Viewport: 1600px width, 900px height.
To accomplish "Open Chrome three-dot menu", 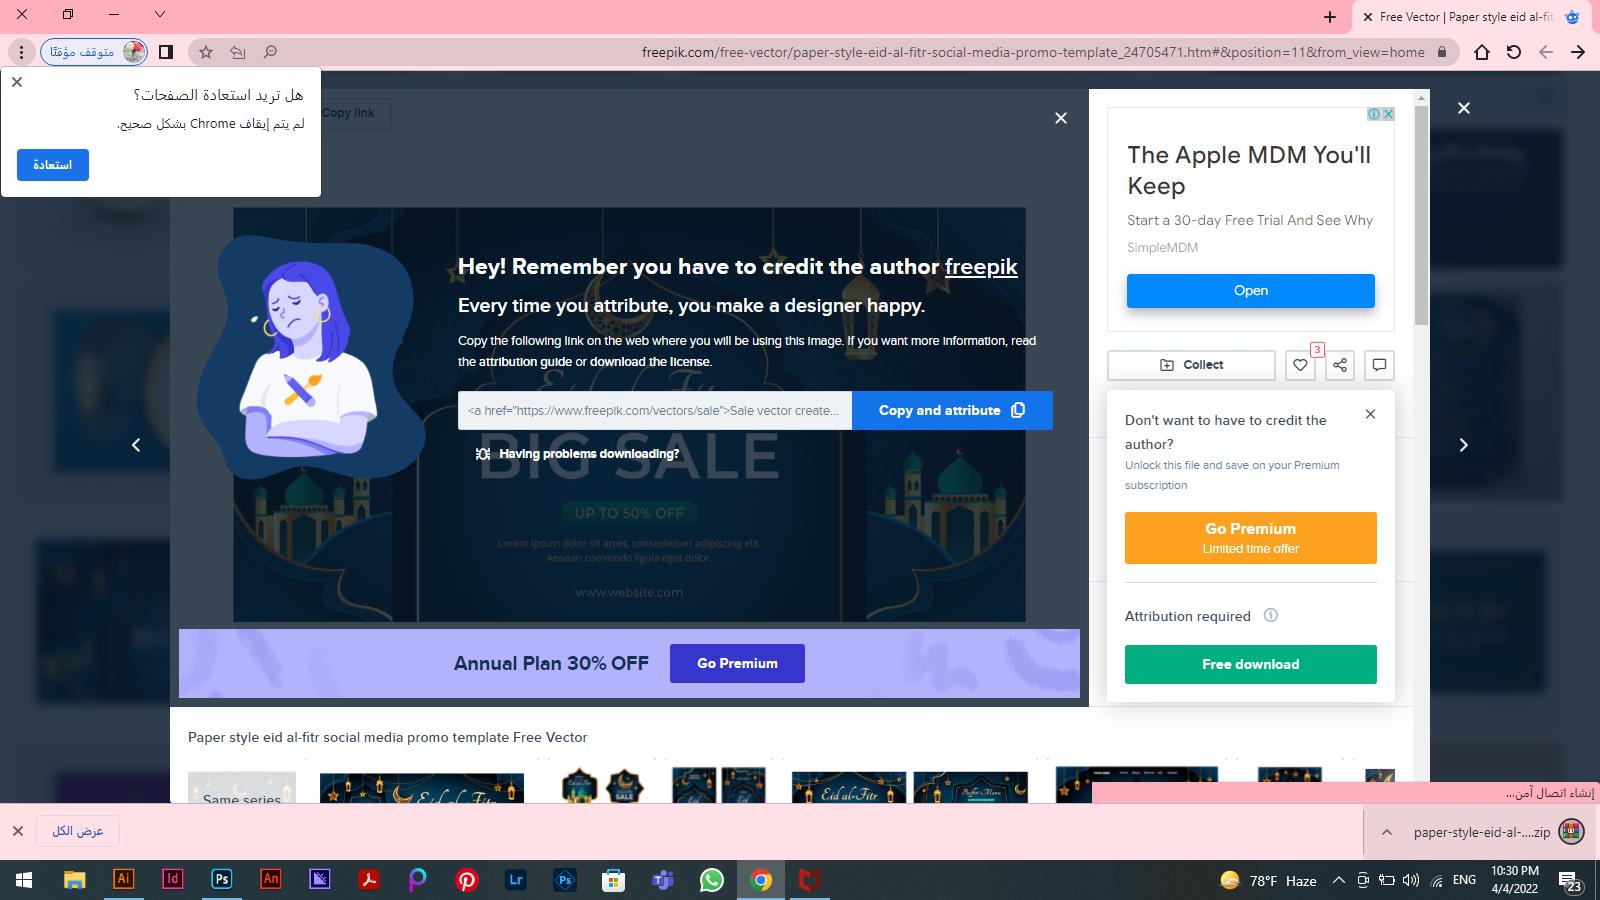I will click(x=21, y=52).
